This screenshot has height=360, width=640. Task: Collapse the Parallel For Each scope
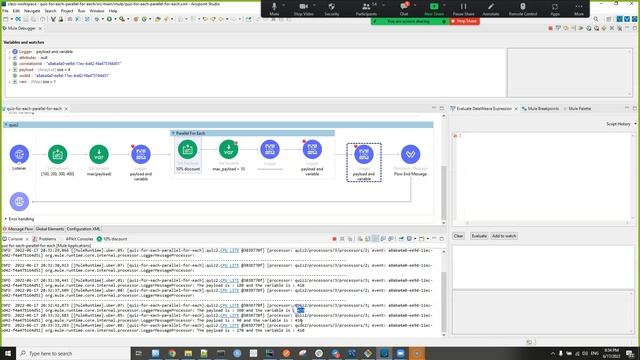point(173,133)
